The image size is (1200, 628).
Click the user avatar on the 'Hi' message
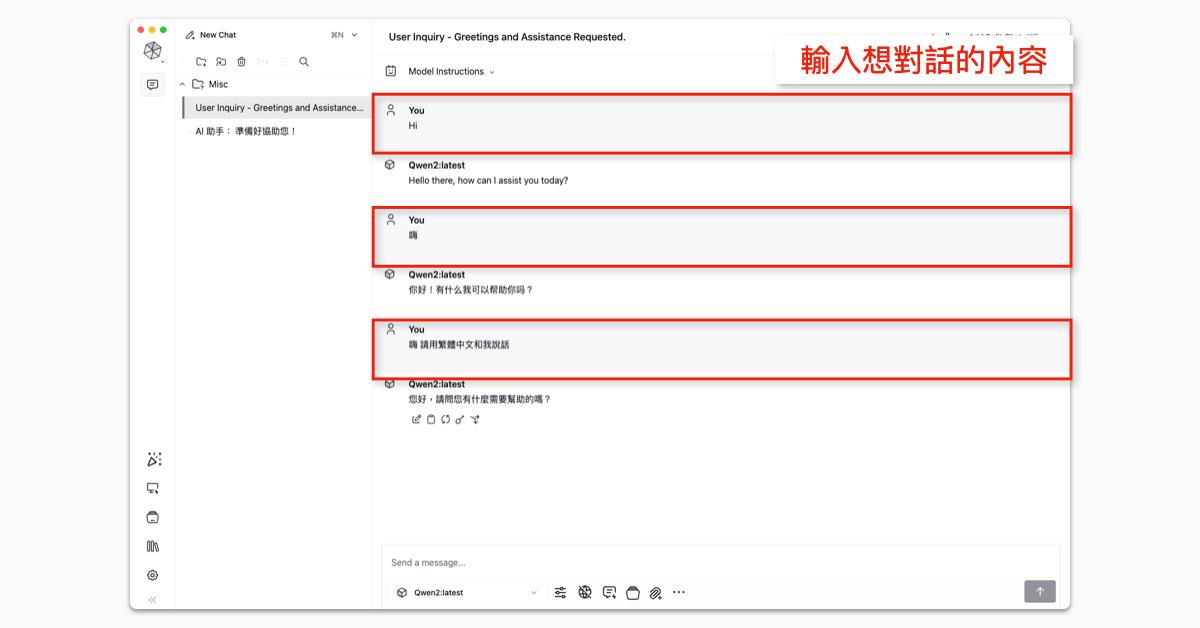pyautogui.click(x=391, y=110)
